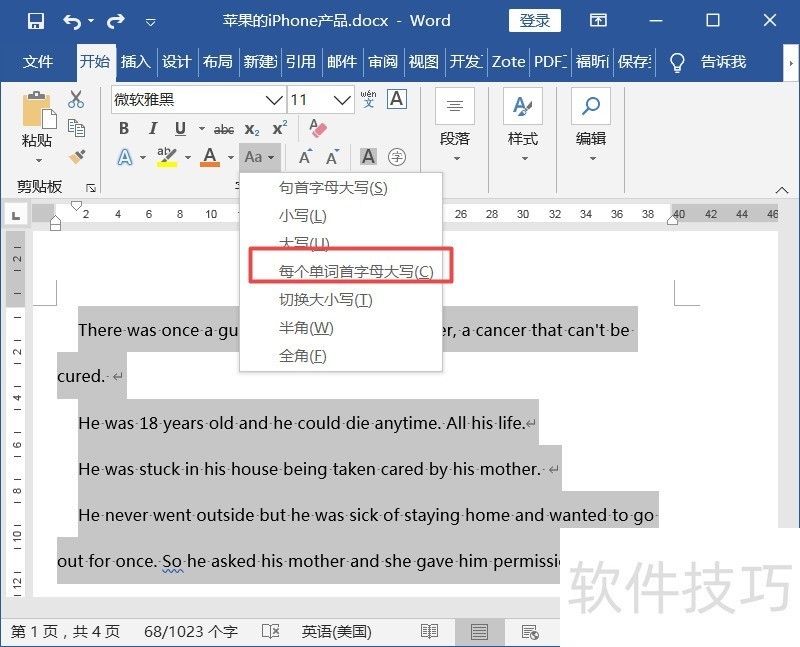This screenshot has height=647, width=800.
Task: Click the Format Painter brush icon
Action: (76, 157)
